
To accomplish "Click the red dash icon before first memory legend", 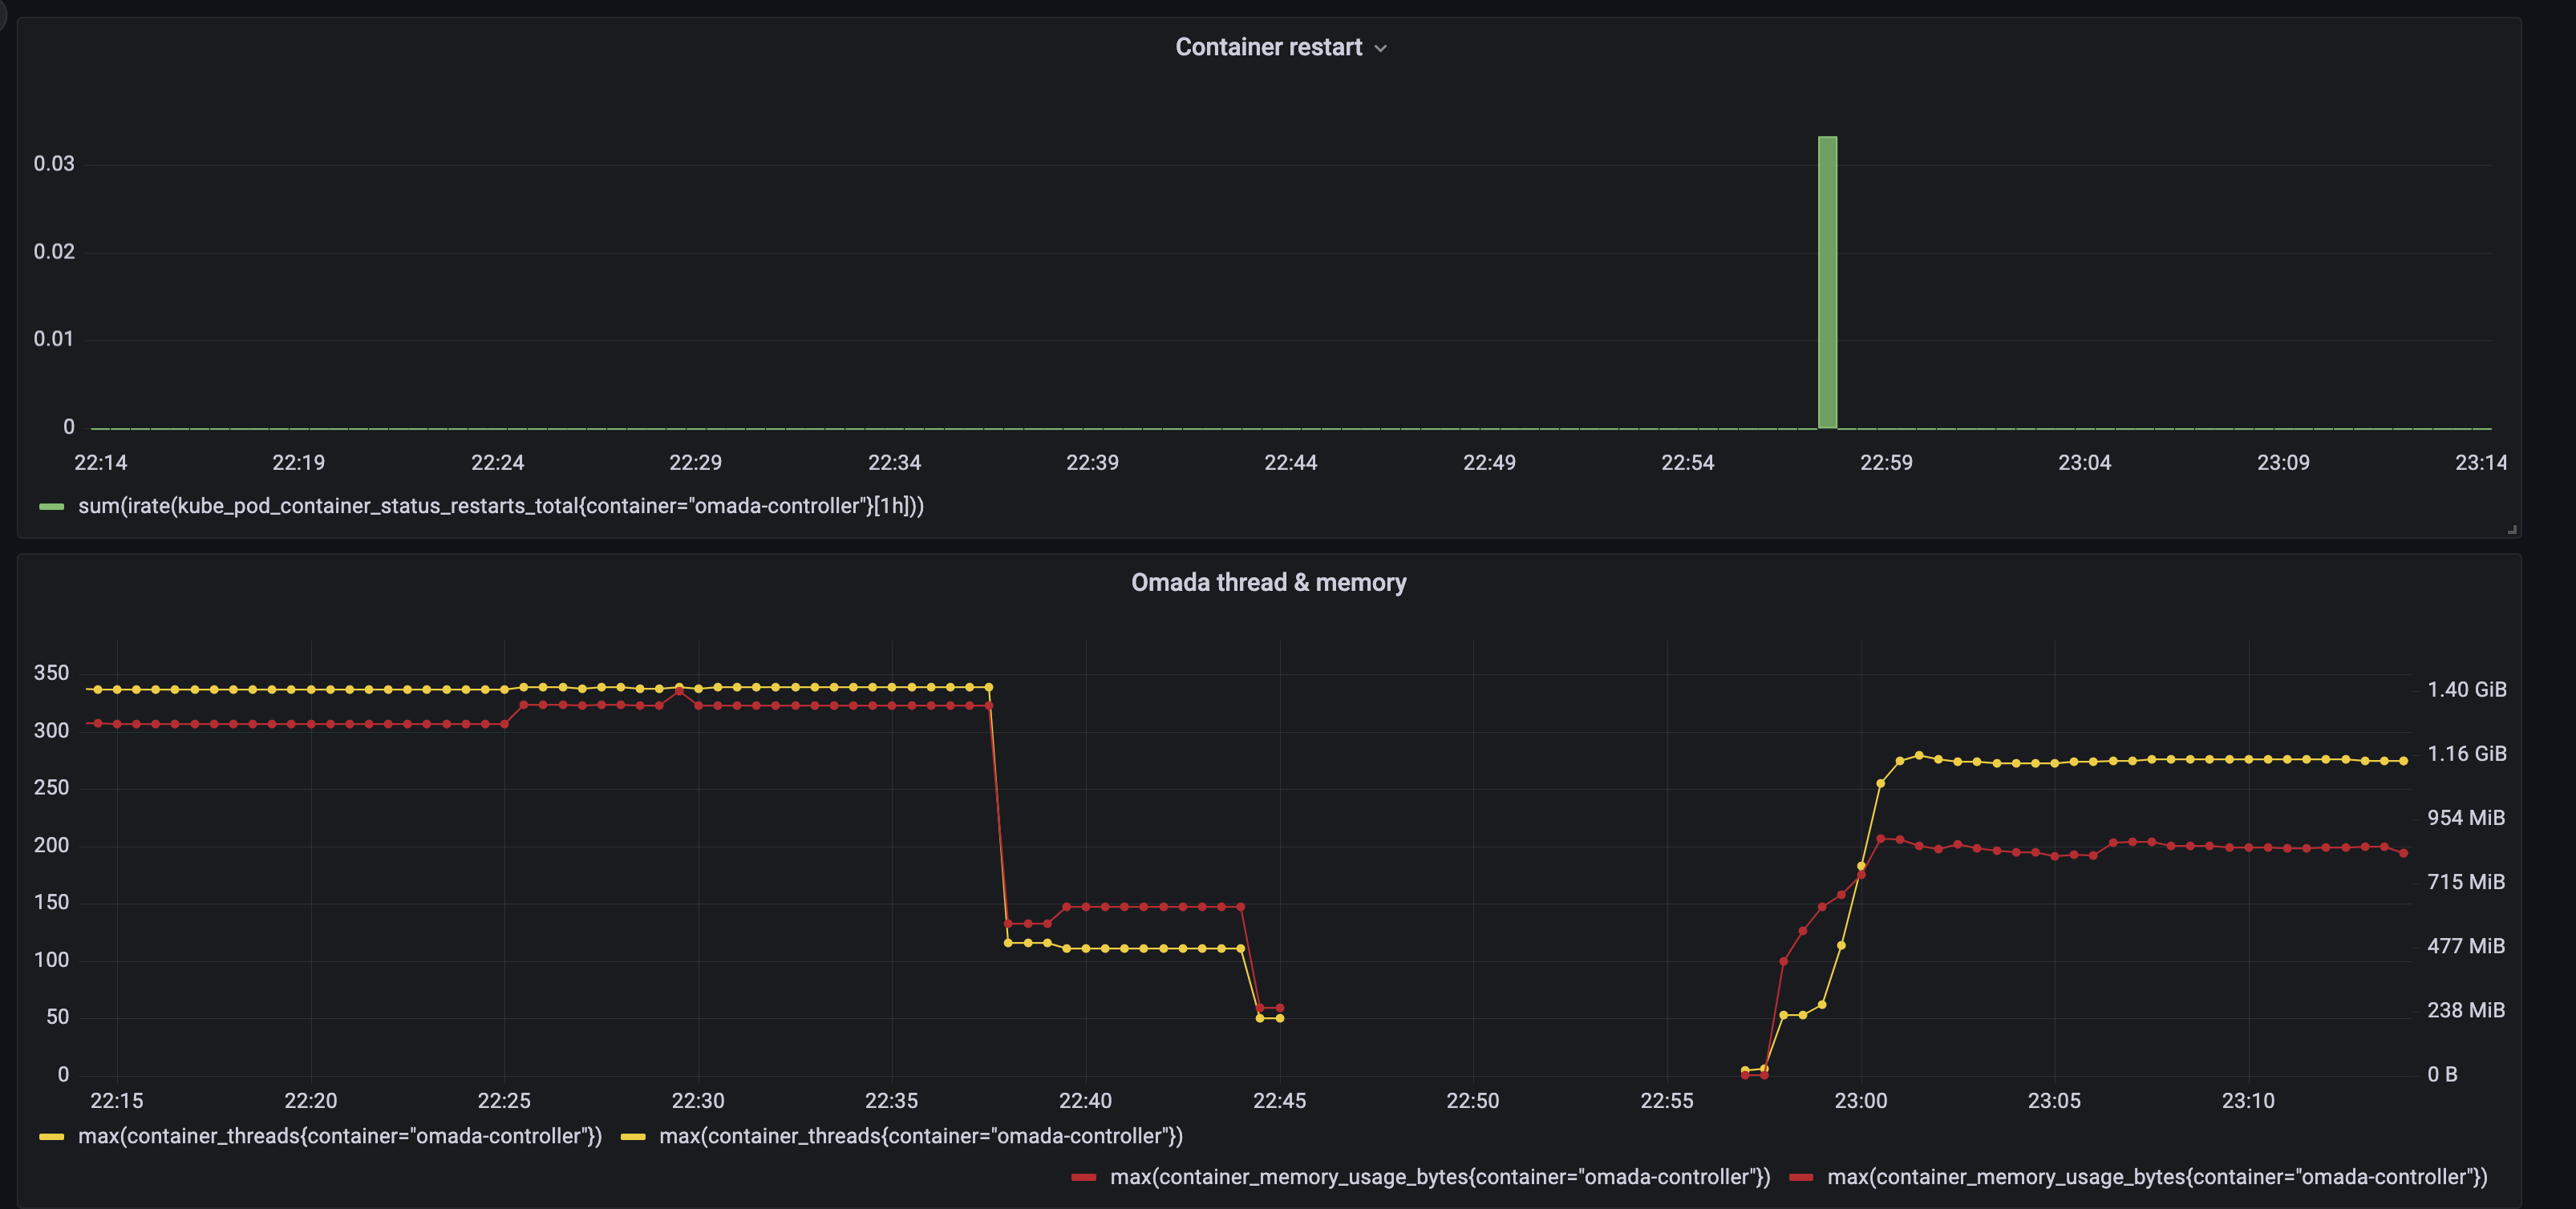I will 1086,1177.
